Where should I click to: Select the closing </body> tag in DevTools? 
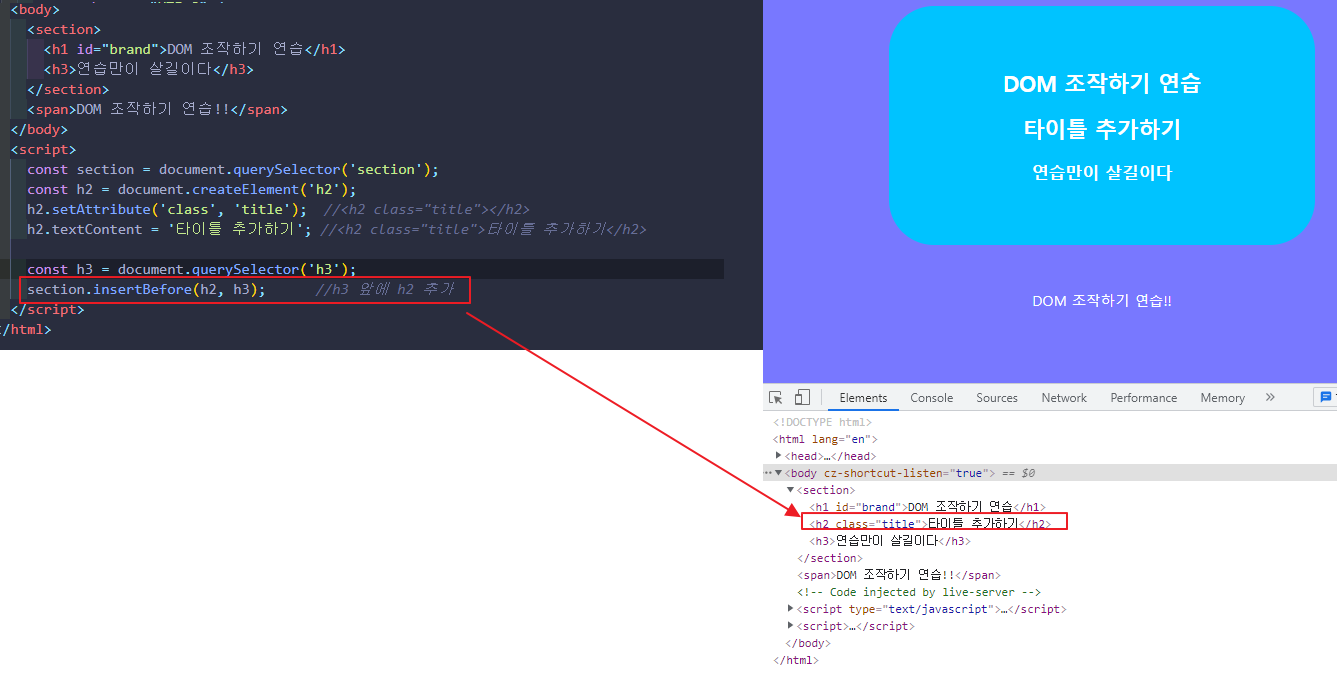808,643
